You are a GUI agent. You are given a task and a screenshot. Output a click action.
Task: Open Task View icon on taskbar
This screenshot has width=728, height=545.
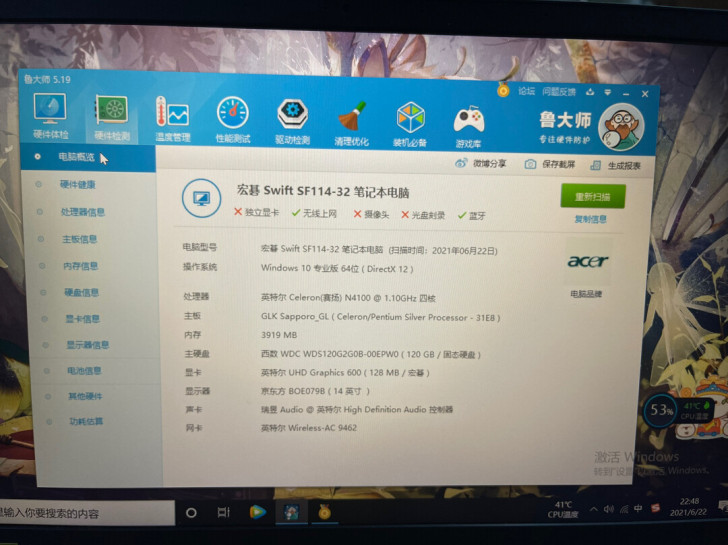[x=223, y=513]
